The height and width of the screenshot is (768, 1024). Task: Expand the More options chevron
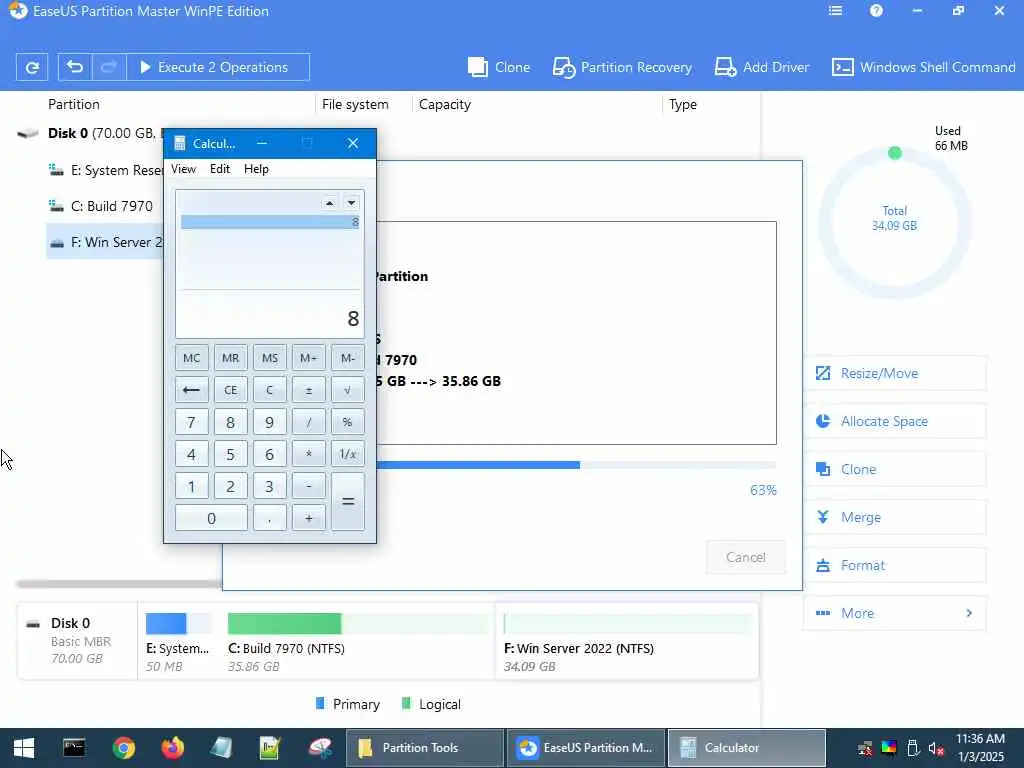point(969,613)
